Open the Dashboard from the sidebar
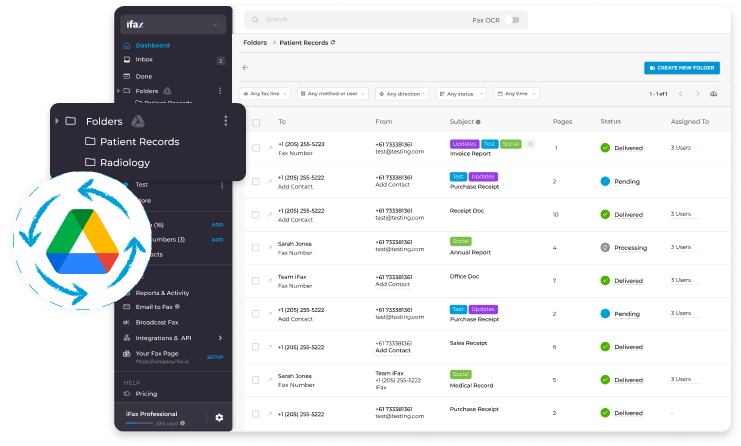 point(152,45)
